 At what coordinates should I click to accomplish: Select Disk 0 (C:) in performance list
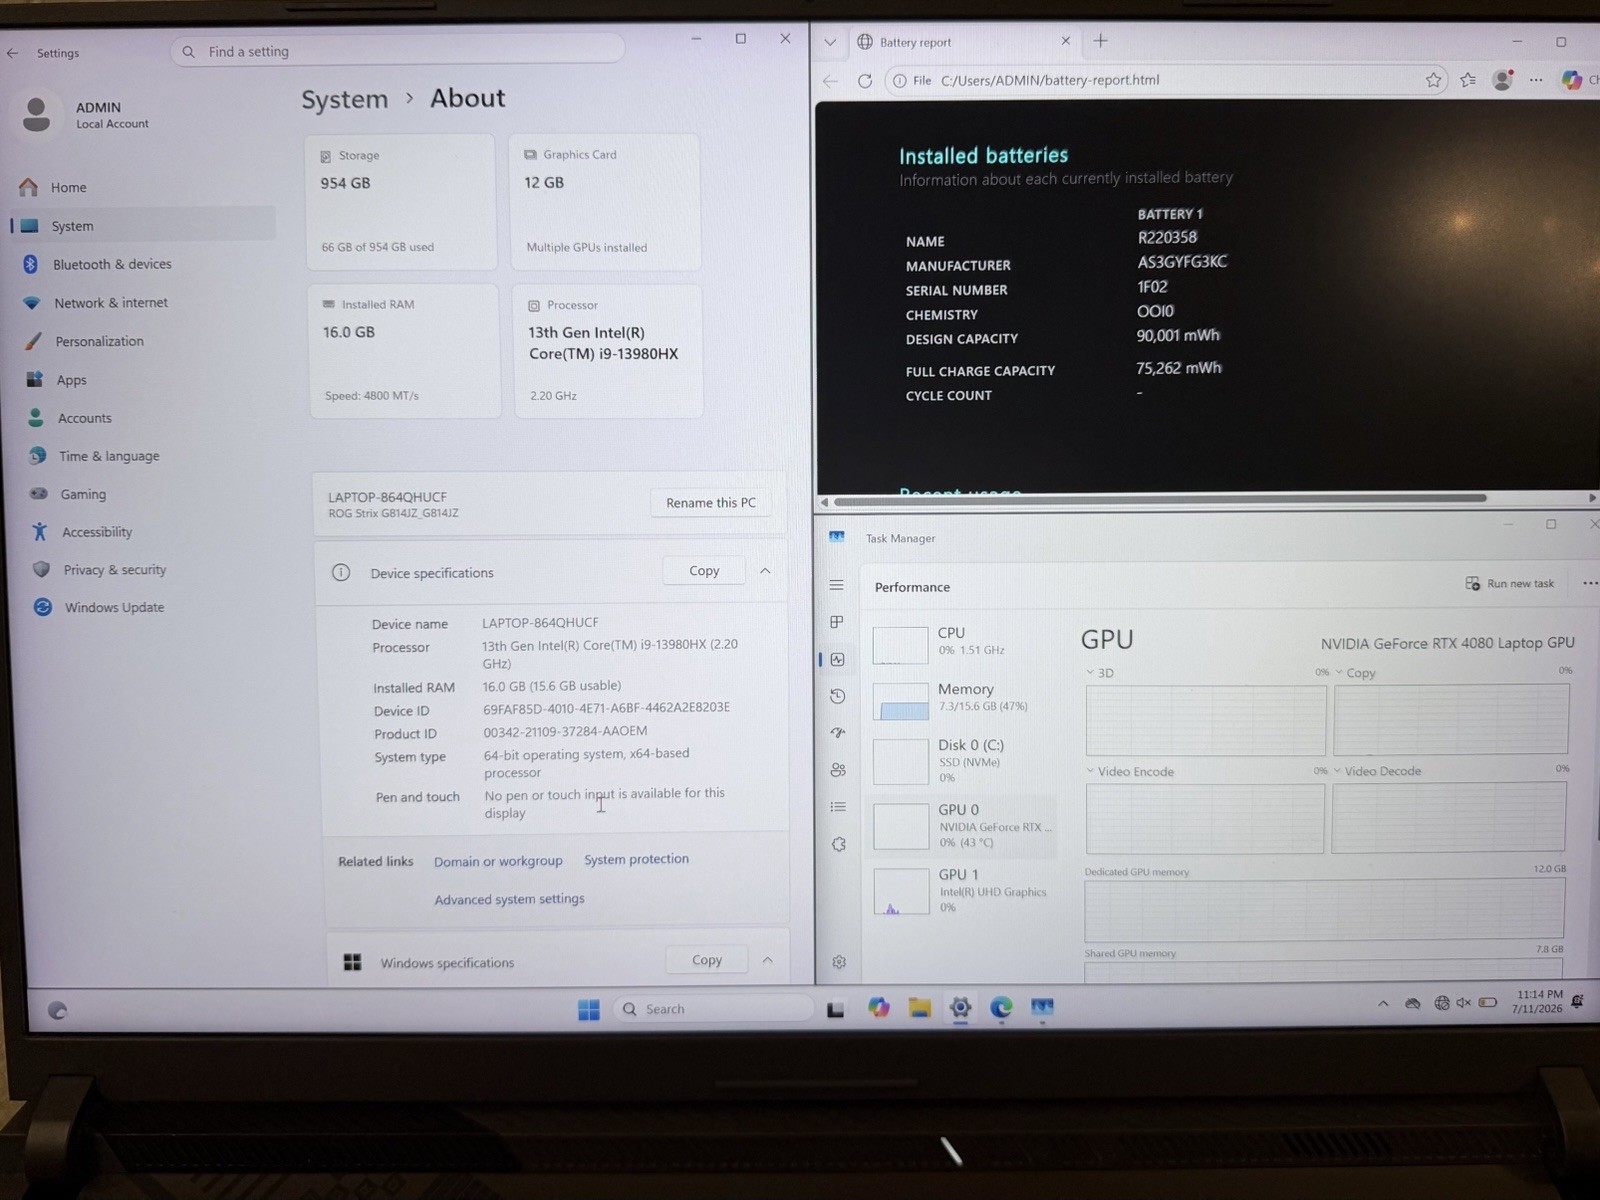(x=963, y=760)
